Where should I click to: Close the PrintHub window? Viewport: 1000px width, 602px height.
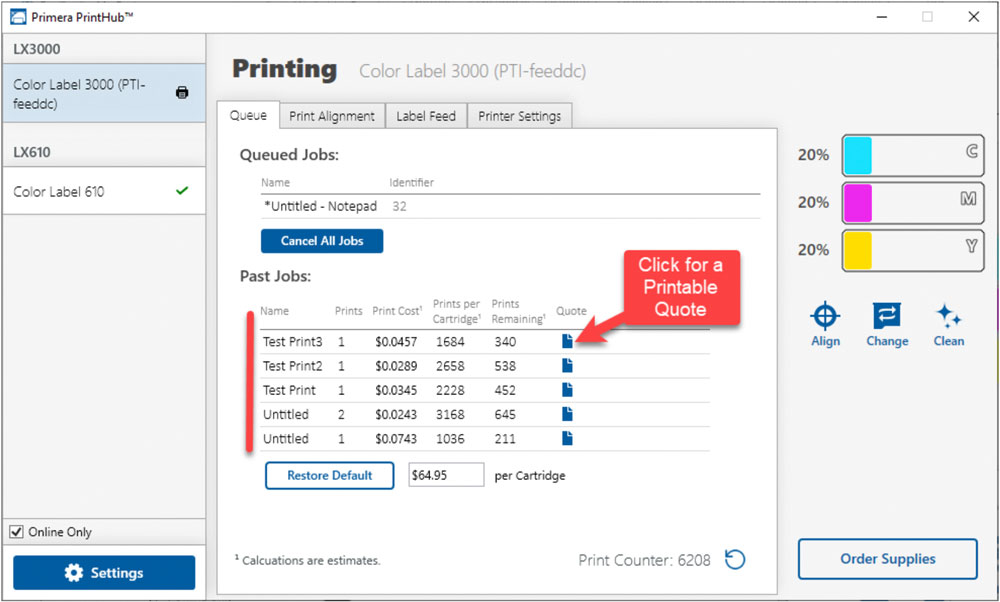coord(974,17)
